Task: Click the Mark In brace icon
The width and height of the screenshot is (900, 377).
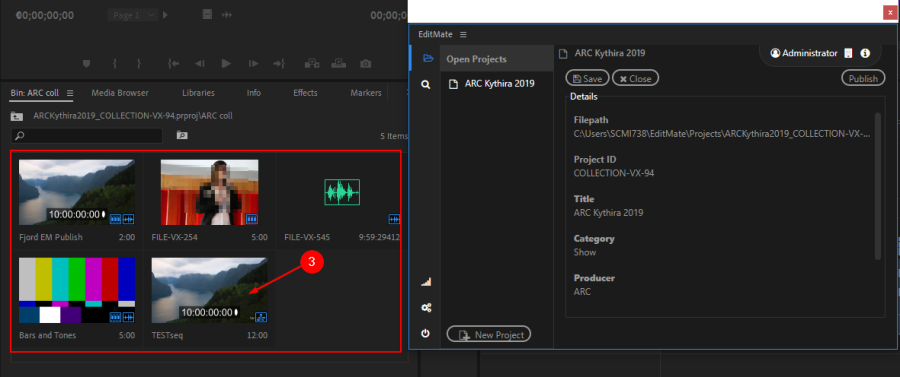Action: coord(115,64)
